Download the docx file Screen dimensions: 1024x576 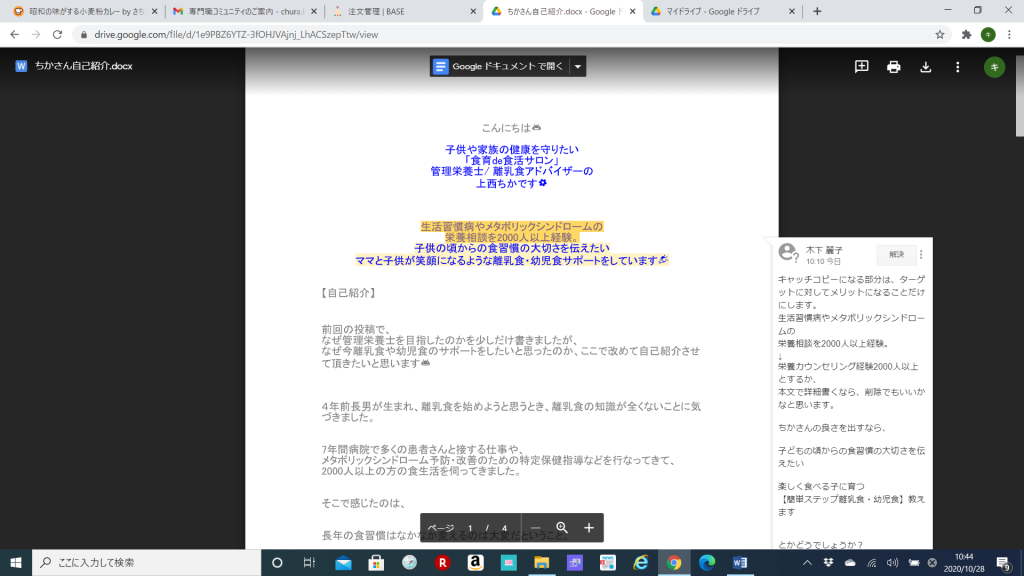pyautogui.click(x=925, y=67)
